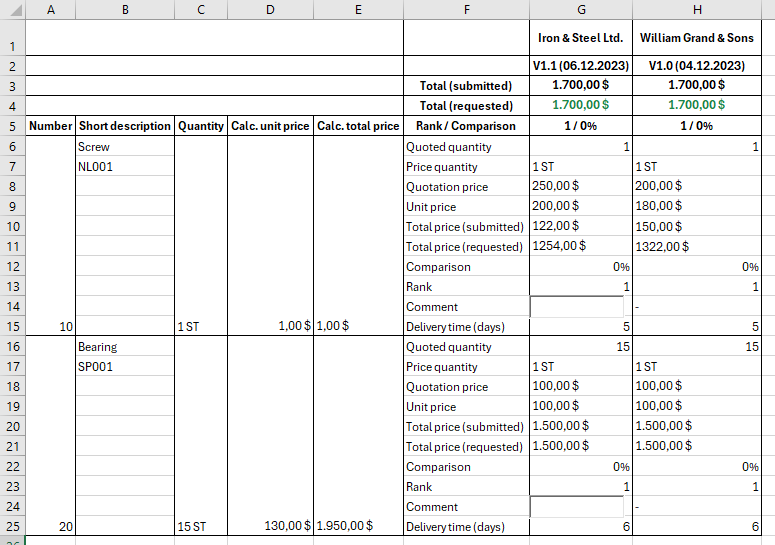Select row 5 header
Screen dimensions: 775x545
click(x=12, y=126)
